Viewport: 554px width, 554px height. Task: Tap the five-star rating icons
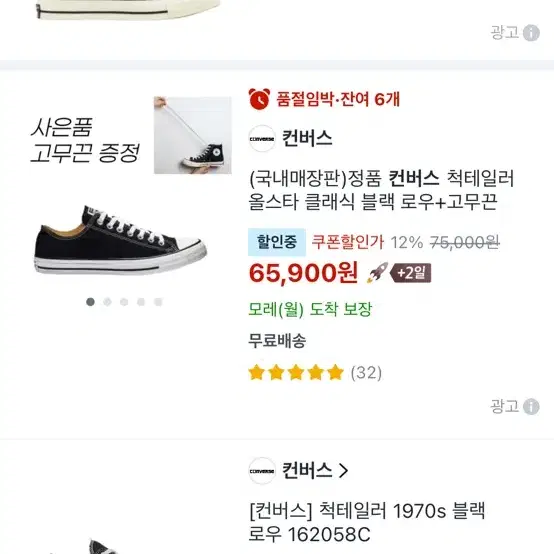[296, 373]
